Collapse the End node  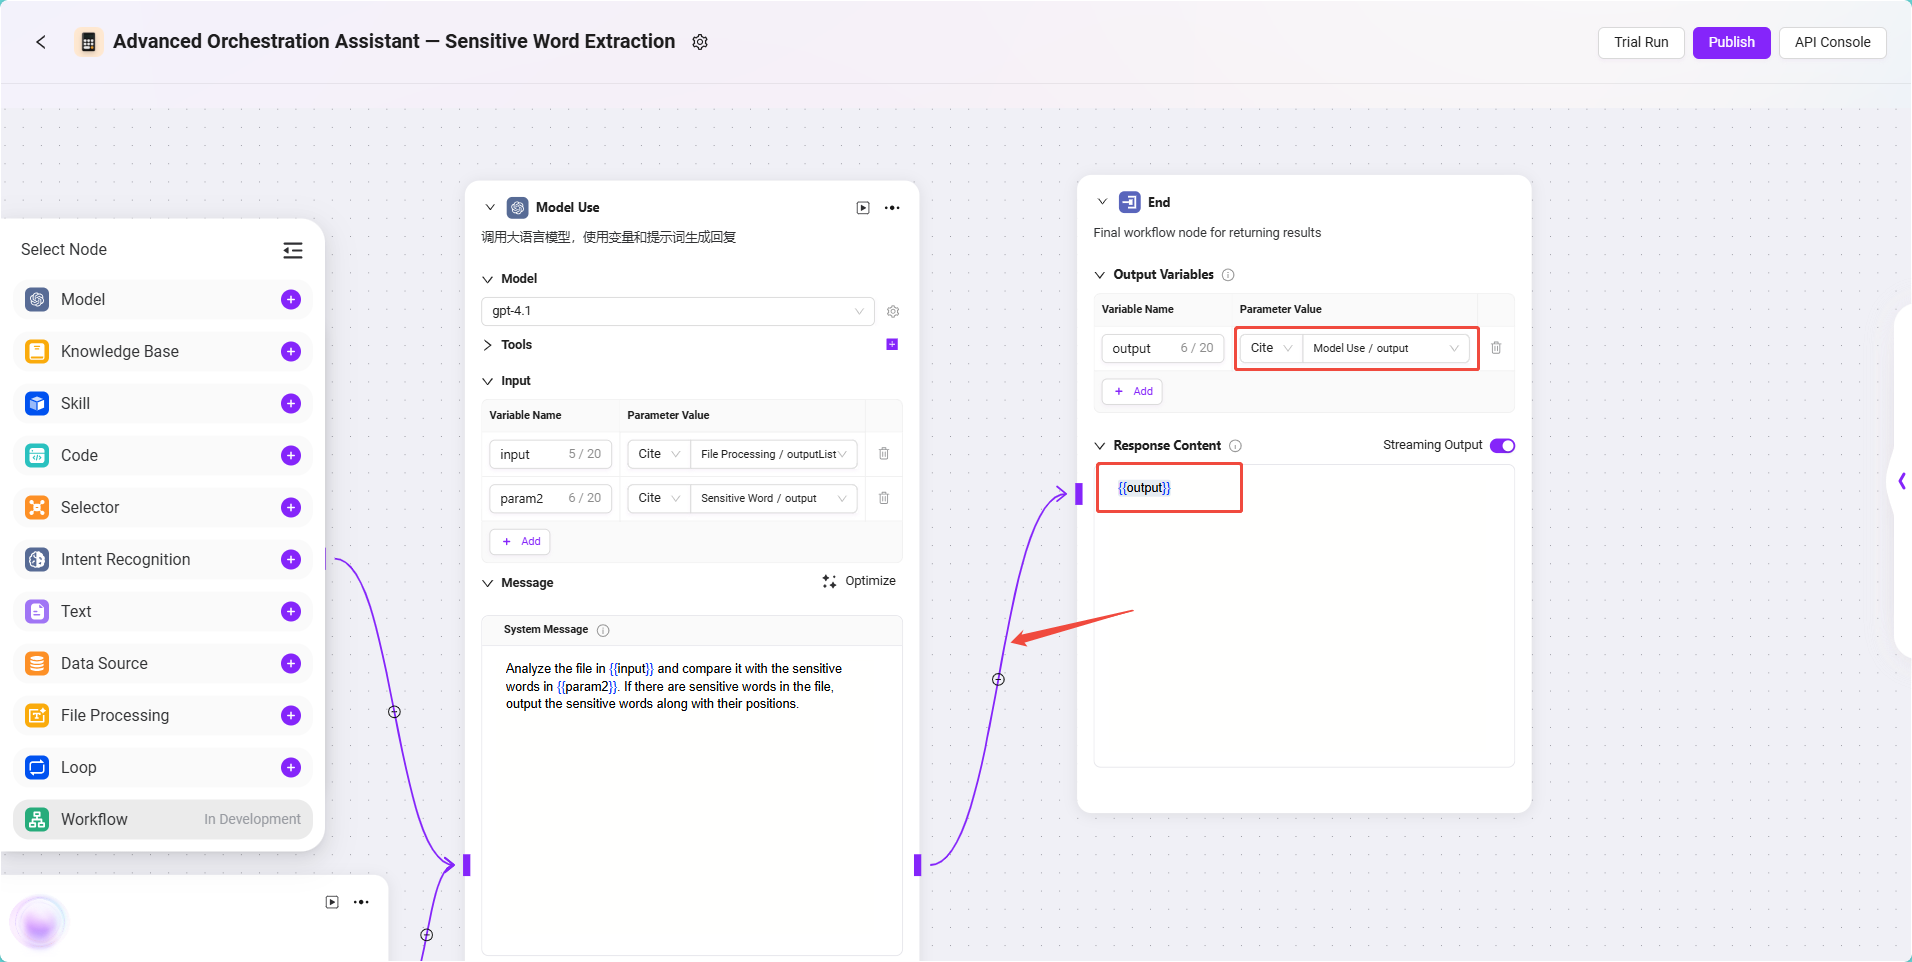tap(1102, 202)
